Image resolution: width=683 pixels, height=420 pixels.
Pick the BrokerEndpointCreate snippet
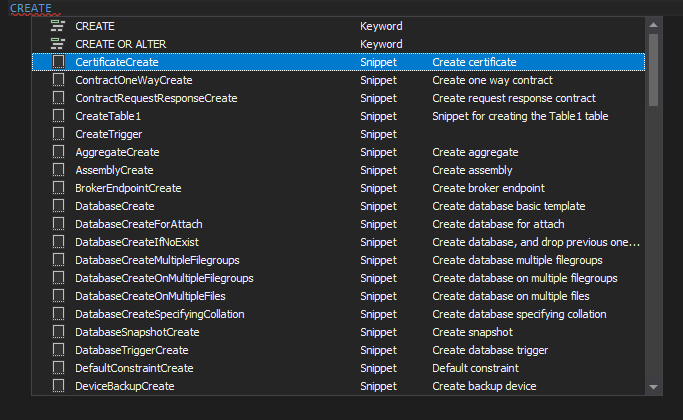128,188
